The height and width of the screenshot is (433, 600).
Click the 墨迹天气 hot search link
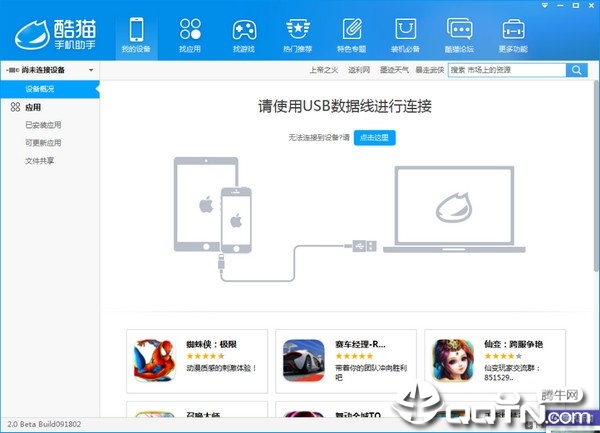point(394,70)
